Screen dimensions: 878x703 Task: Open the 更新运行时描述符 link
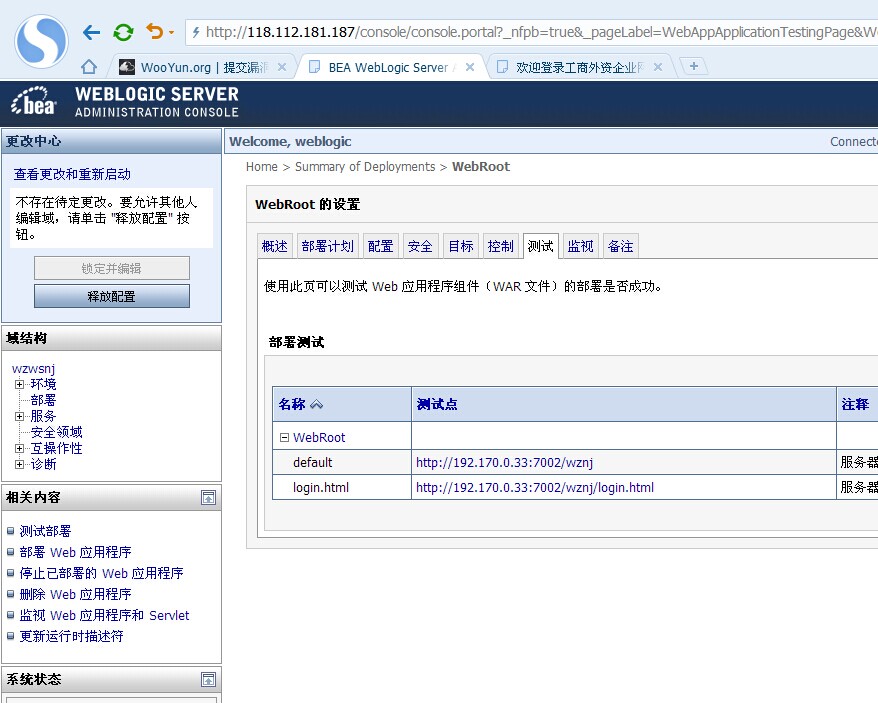point(71,636)
